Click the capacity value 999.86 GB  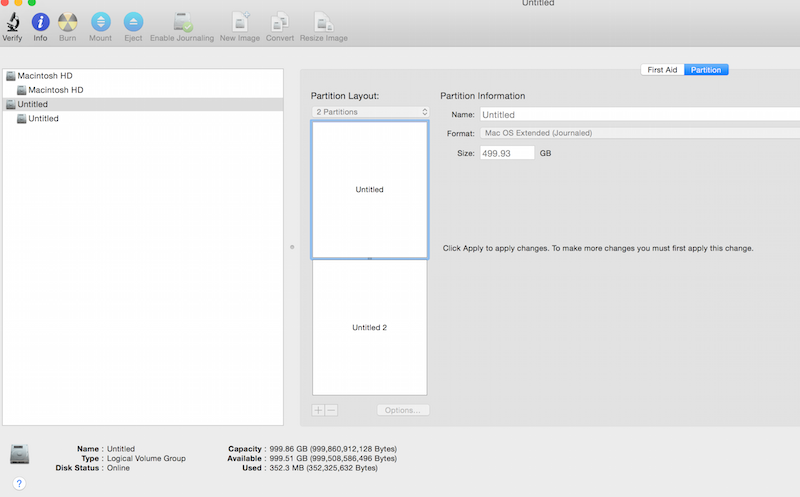point(333,449)
